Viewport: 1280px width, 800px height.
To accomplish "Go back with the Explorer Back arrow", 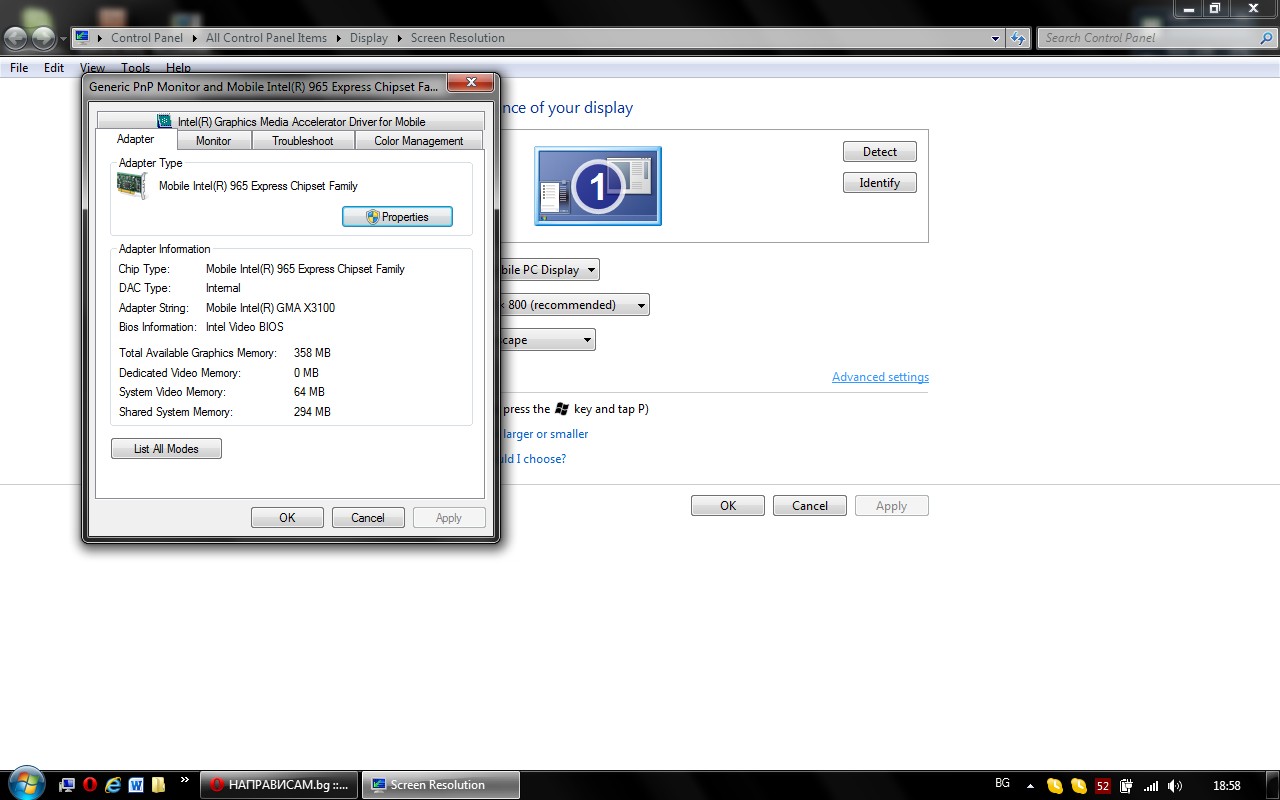I will point(16,38).
